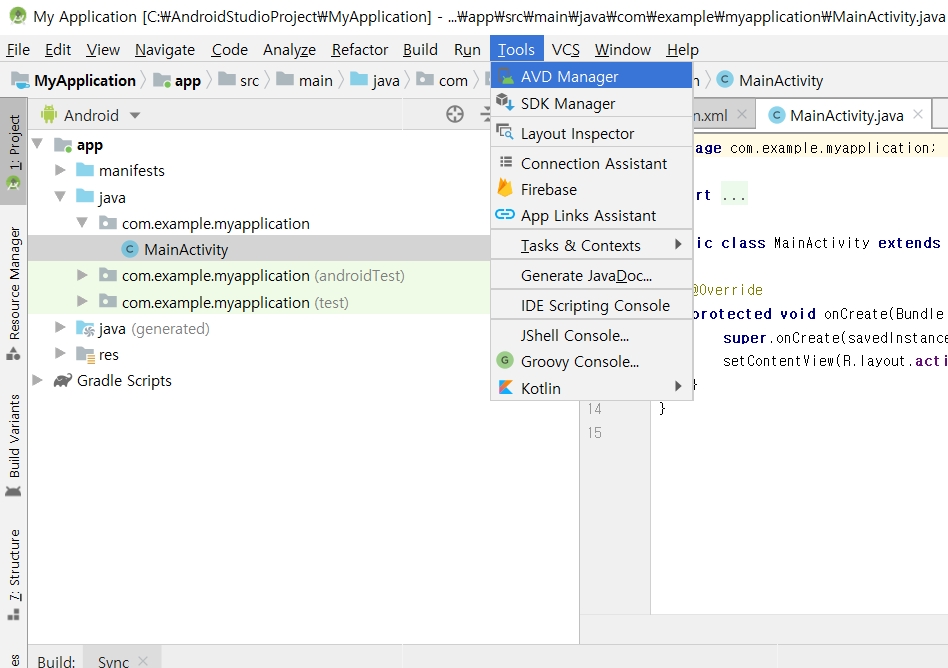Expand the res folder

coord(60,353)
